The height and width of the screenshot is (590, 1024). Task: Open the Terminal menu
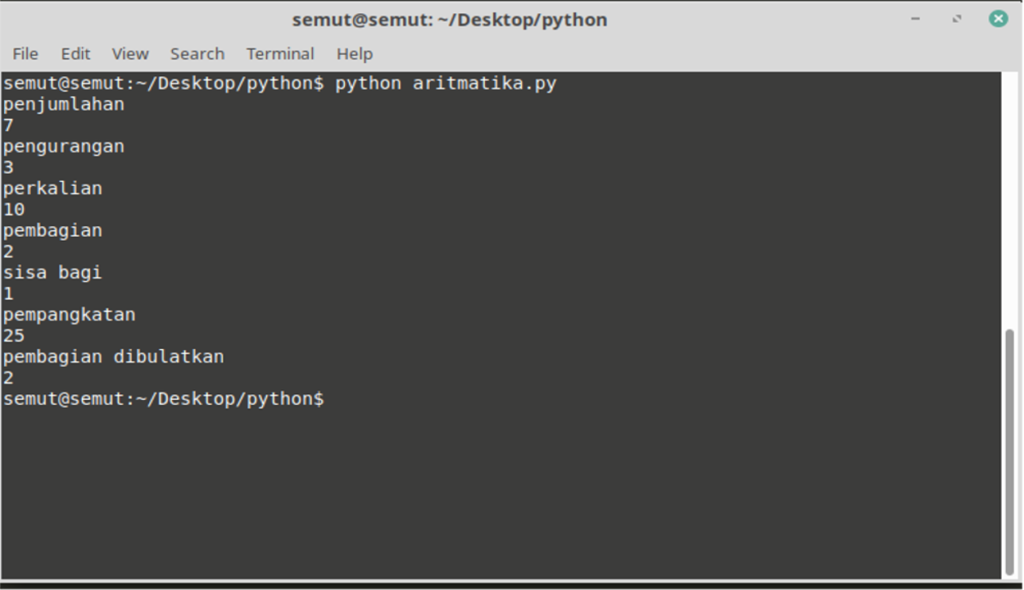[x=280, y=54]
